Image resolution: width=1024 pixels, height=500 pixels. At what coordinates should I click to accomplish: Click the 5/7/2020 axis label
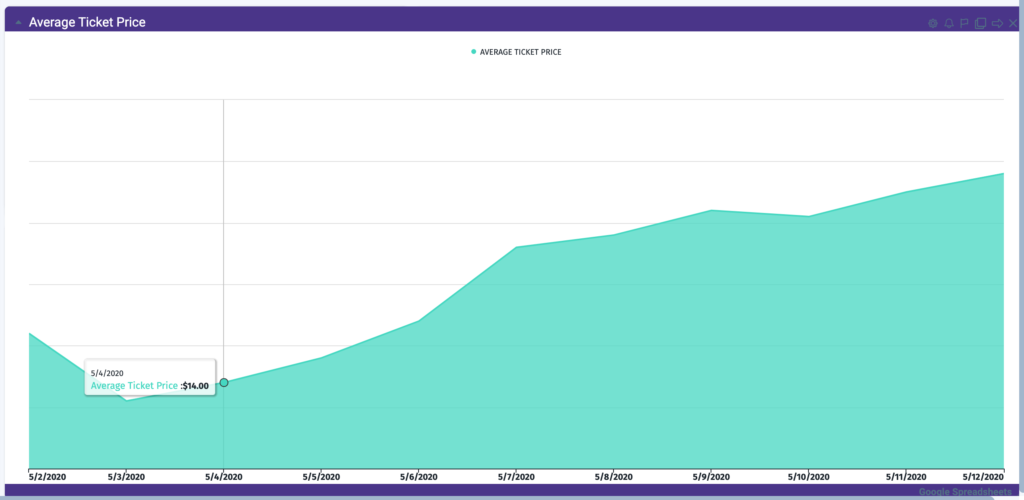point(516,477)
